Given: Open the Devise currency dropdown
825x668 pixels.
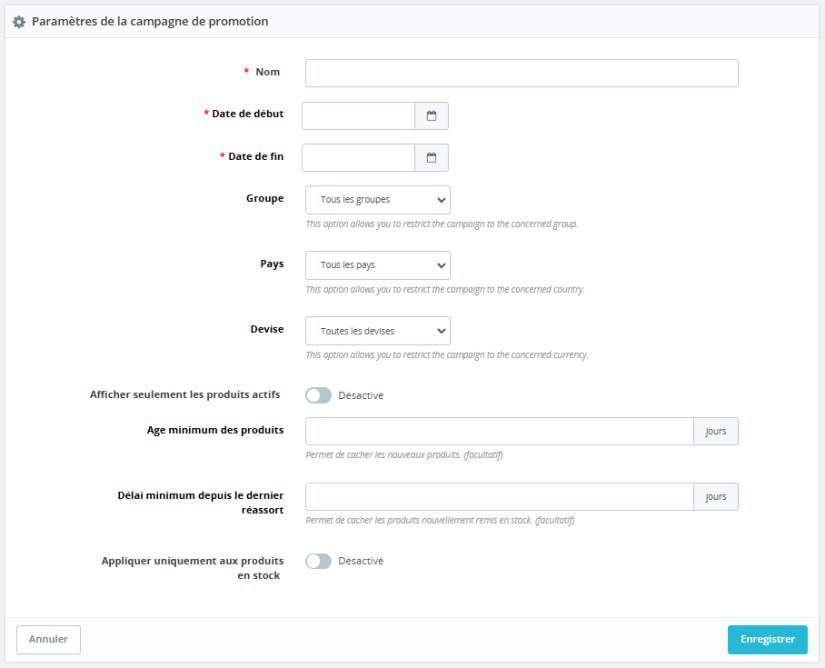Looking at the screenshot, I should point(378,331).
